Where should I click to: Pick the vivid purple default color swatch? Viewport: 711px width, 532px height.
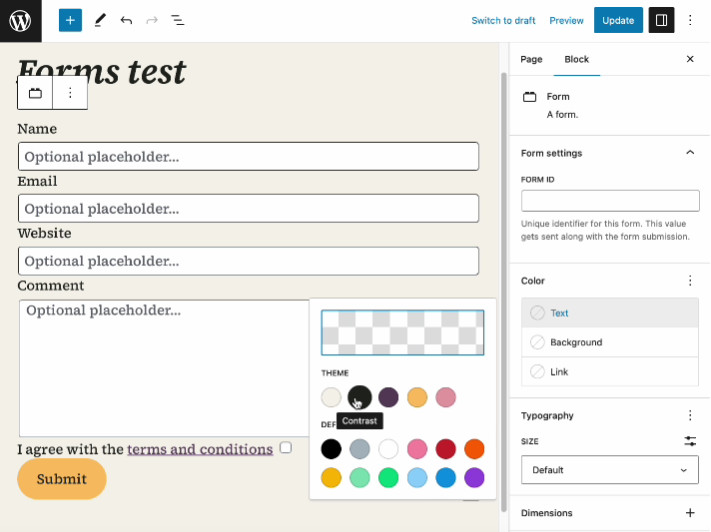[474, 478]
